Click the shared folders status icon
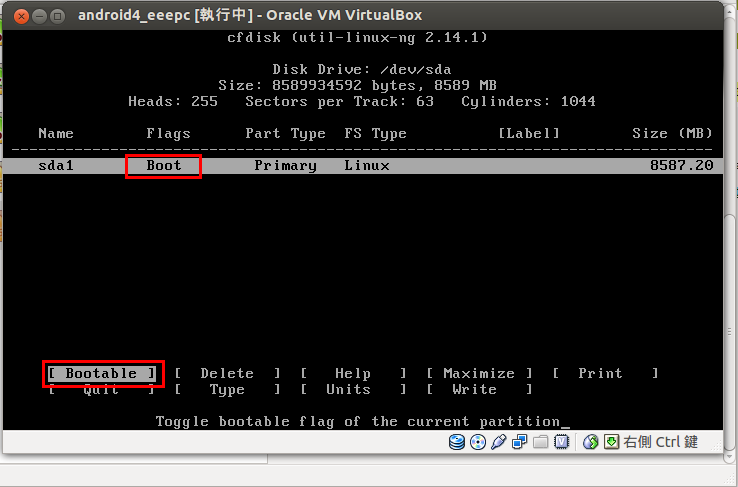The height and width of the screenshot is (487, 738). 540,442
